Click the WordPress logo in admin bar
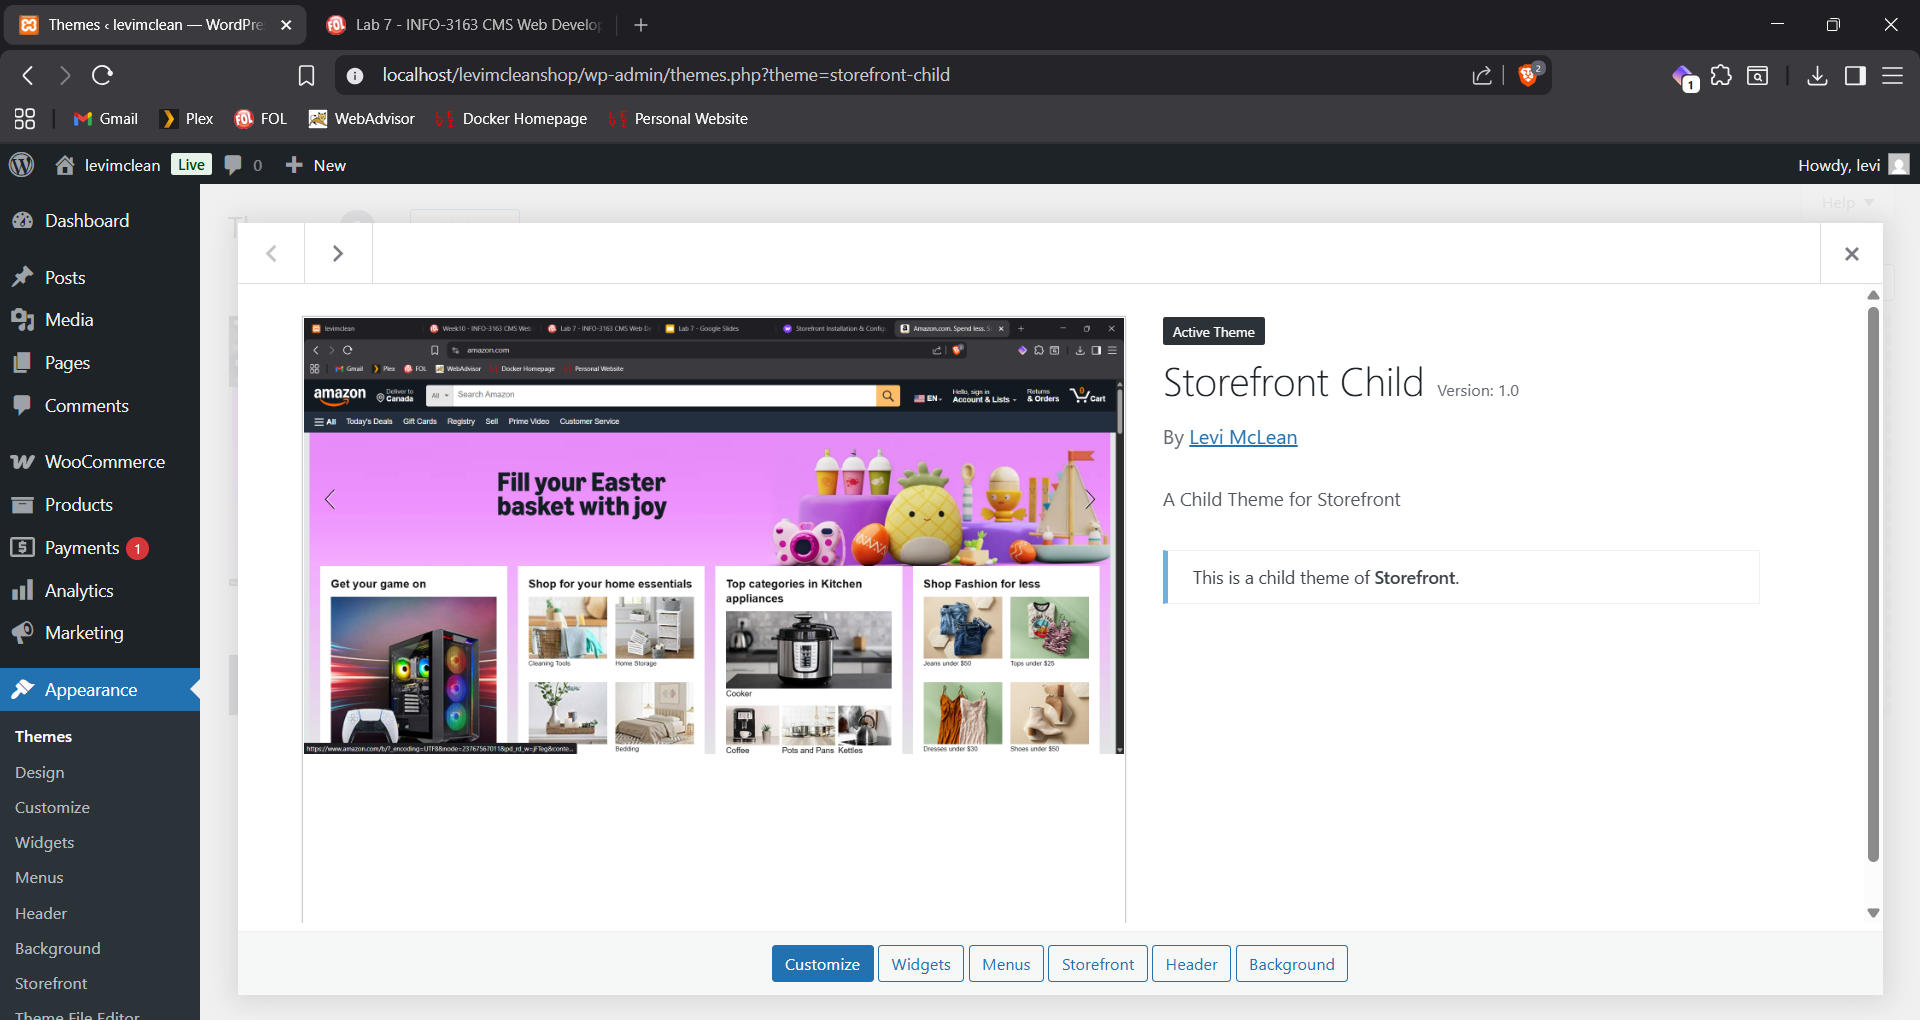This screenshot has width=1920, height=1020. (22, 165)
